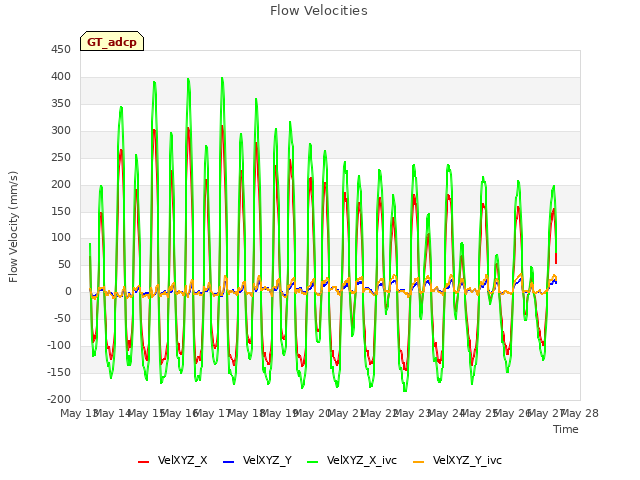Click the 250 y-axis tick label
The image size is (640, 480).
pos(61,158)
